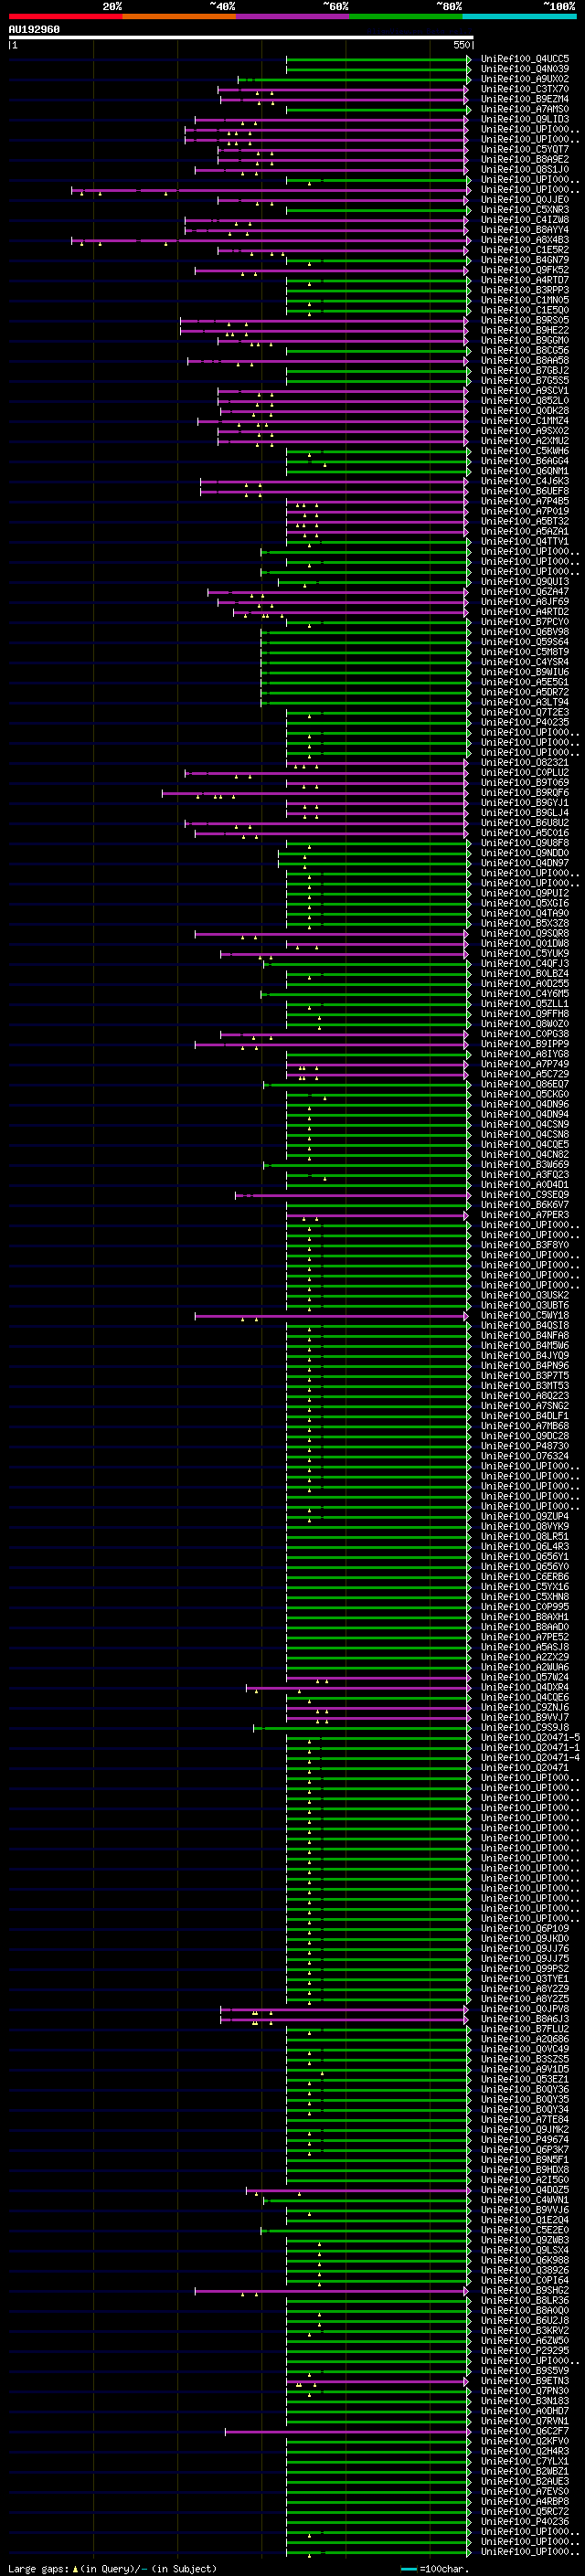Select hit label UniRef100_A8X4B3

click(x=524, y=240)
